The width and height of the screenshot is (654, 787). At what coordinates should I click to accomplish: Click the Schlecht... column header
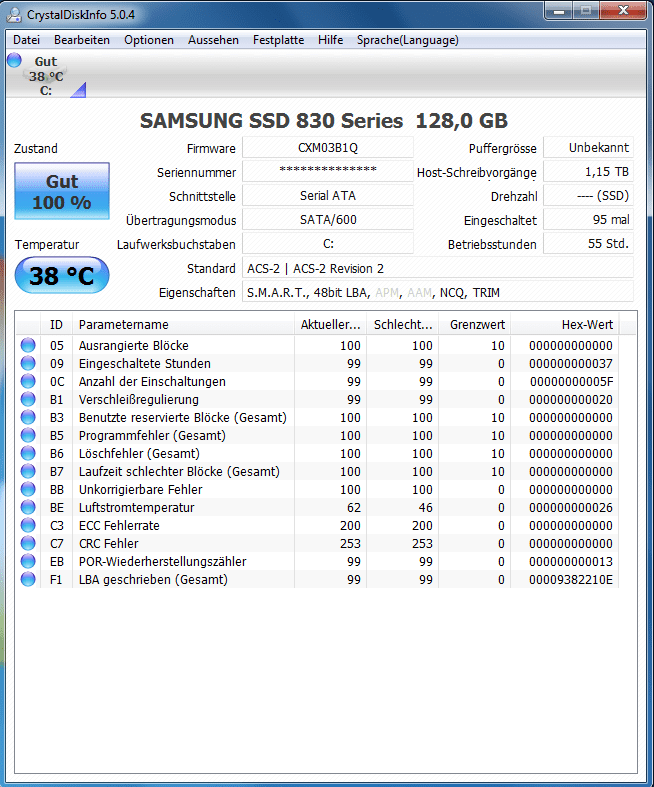coord(403,325)
